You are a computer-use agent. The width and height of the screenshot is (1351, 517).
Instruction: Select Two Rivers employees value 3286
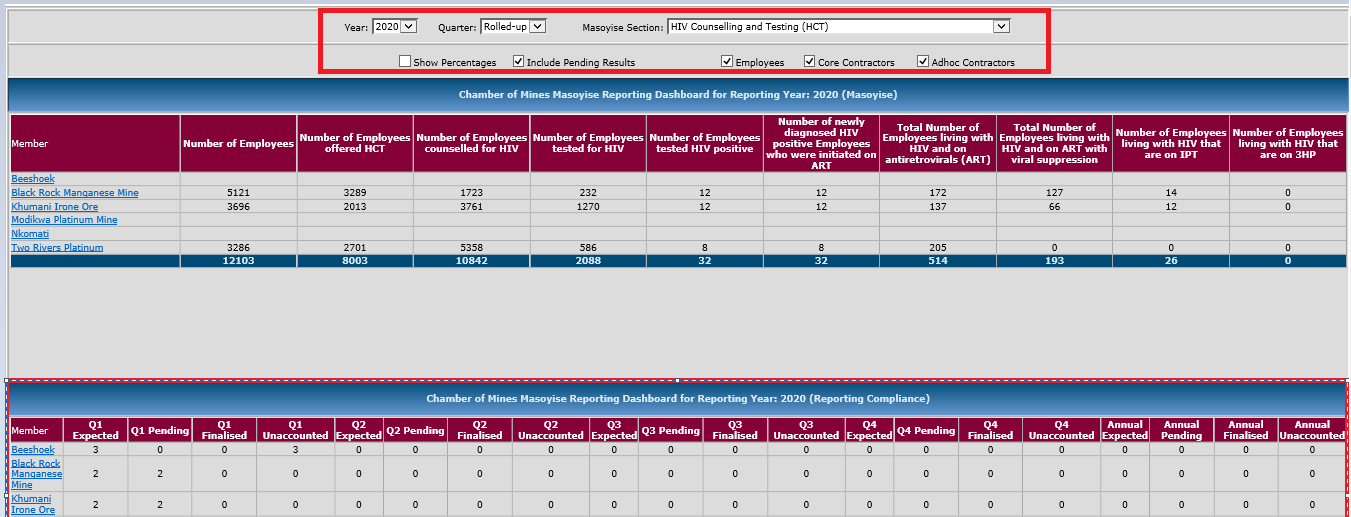coord(238,247)
